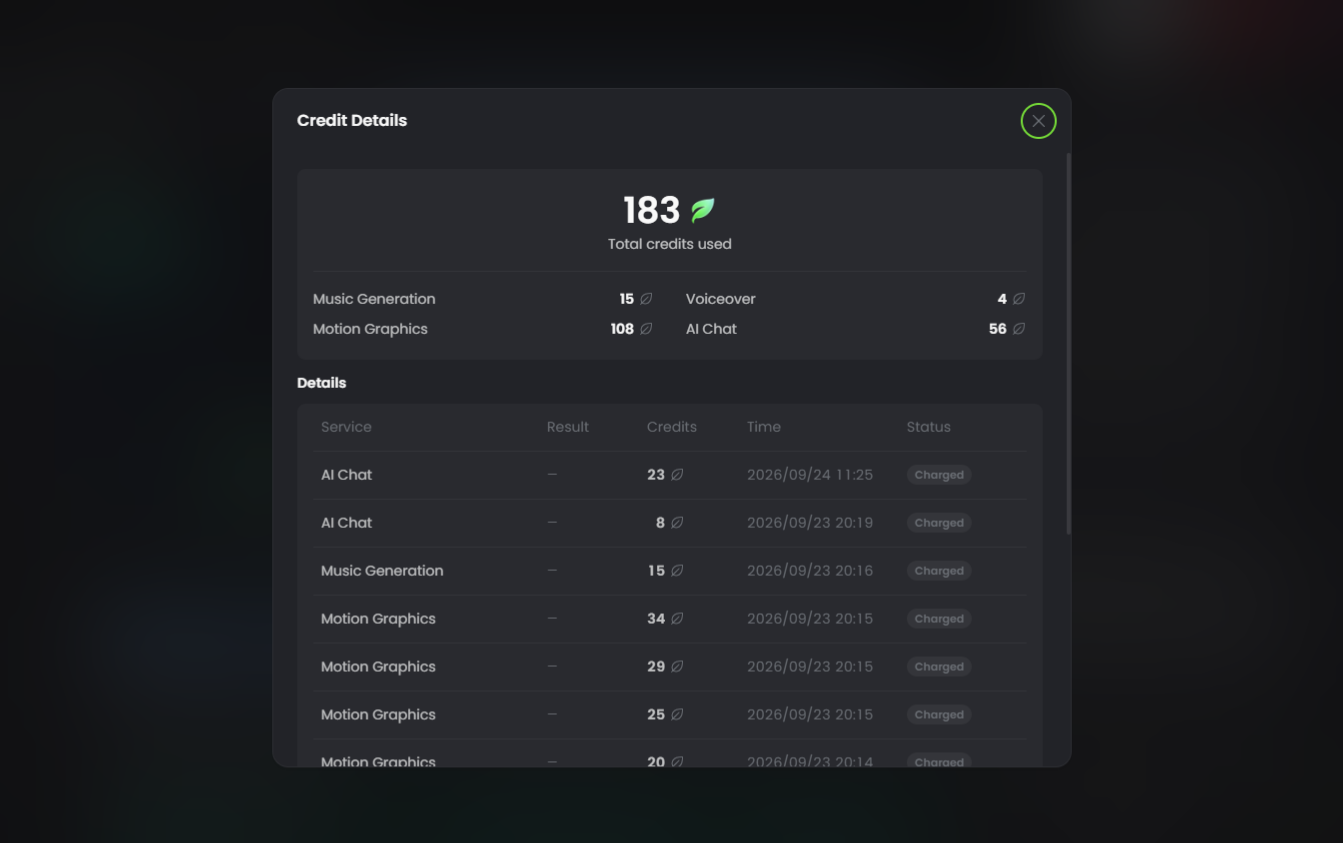Screen dimensions: 1343x844
Task: Click the Details section heading
Action: (322, 383)
